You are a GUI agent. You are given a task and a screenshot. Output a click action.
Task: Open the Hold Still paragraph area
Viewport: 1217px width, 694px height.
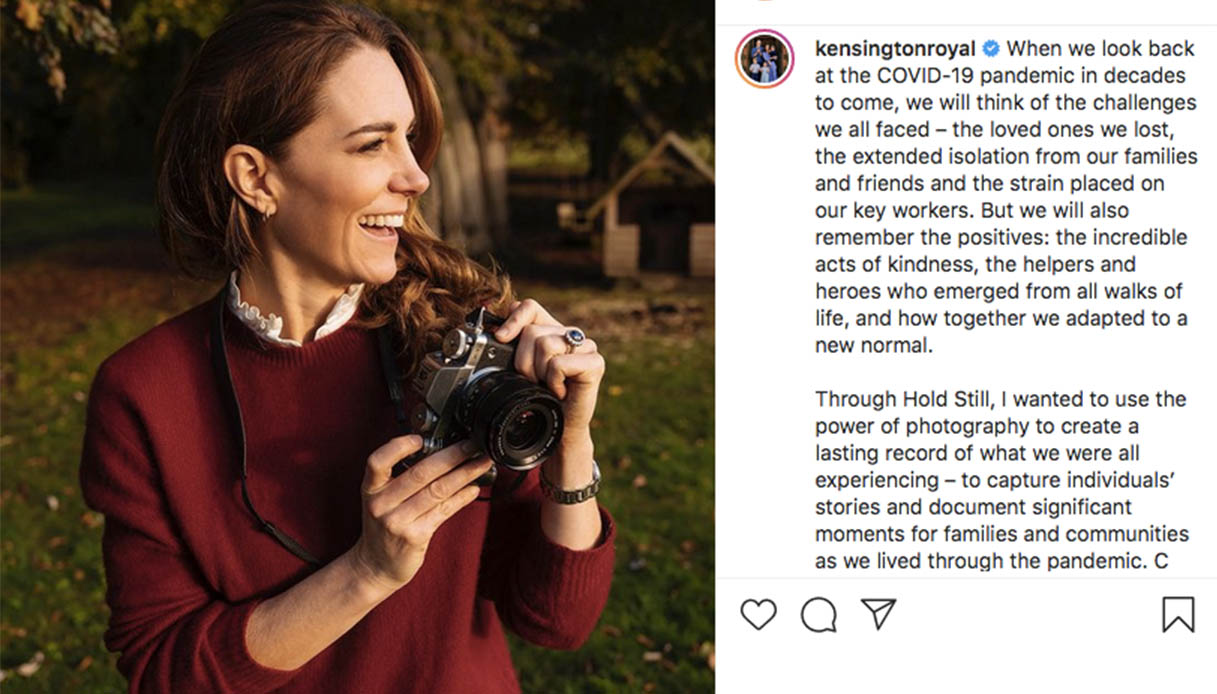[x=1000, y=480]
